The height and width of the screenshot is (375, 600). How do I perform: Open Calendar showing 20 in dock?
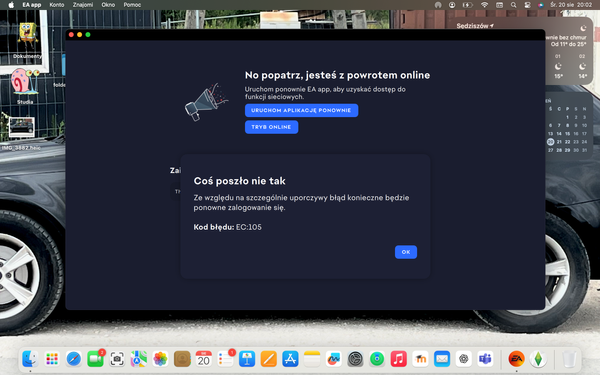click(x=204, y=359)
